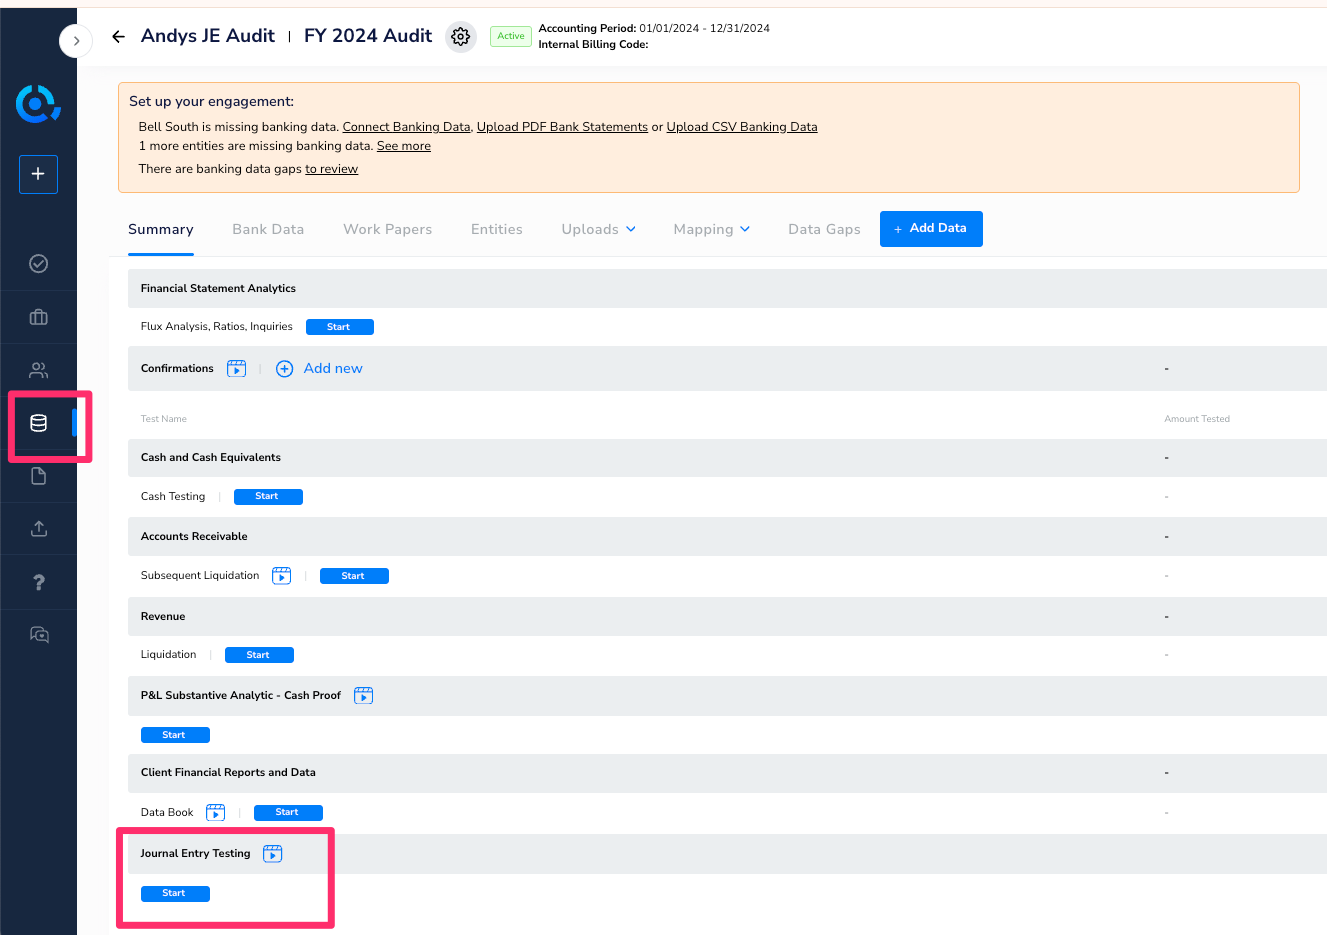Play the Journal Entry Testing video icon
This screenshot has height=935, width=1327.
tap(273, 854)
